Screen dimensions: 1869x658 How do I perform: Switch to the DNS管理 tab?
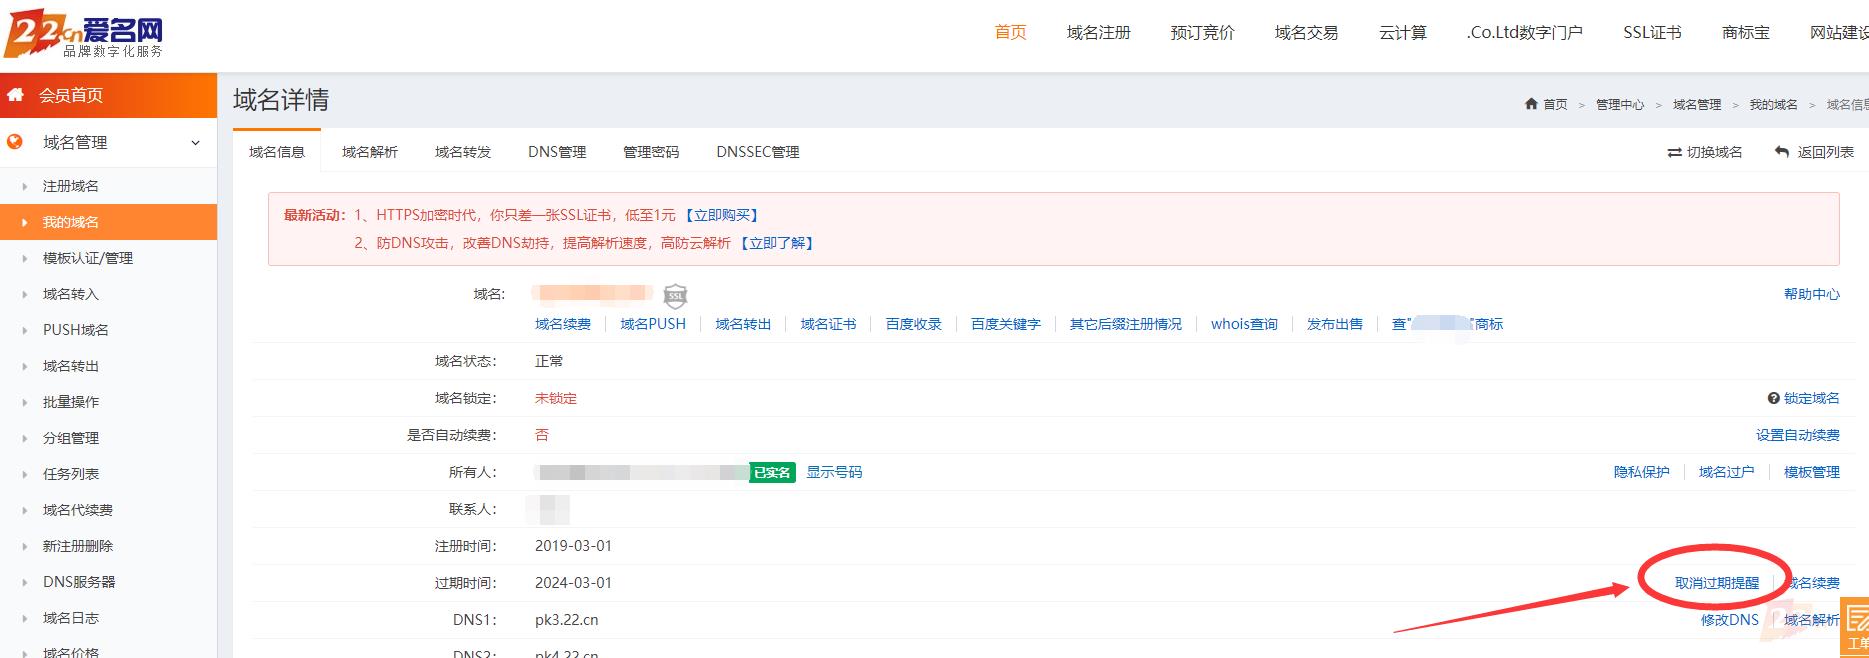(557, 152)
